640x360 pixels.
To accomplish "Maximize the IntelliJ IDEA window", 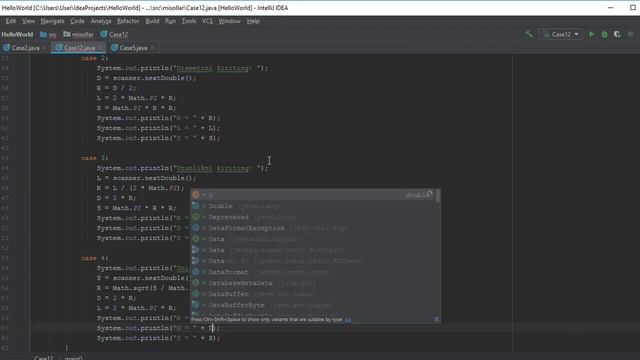I will (x=633, y=8).
